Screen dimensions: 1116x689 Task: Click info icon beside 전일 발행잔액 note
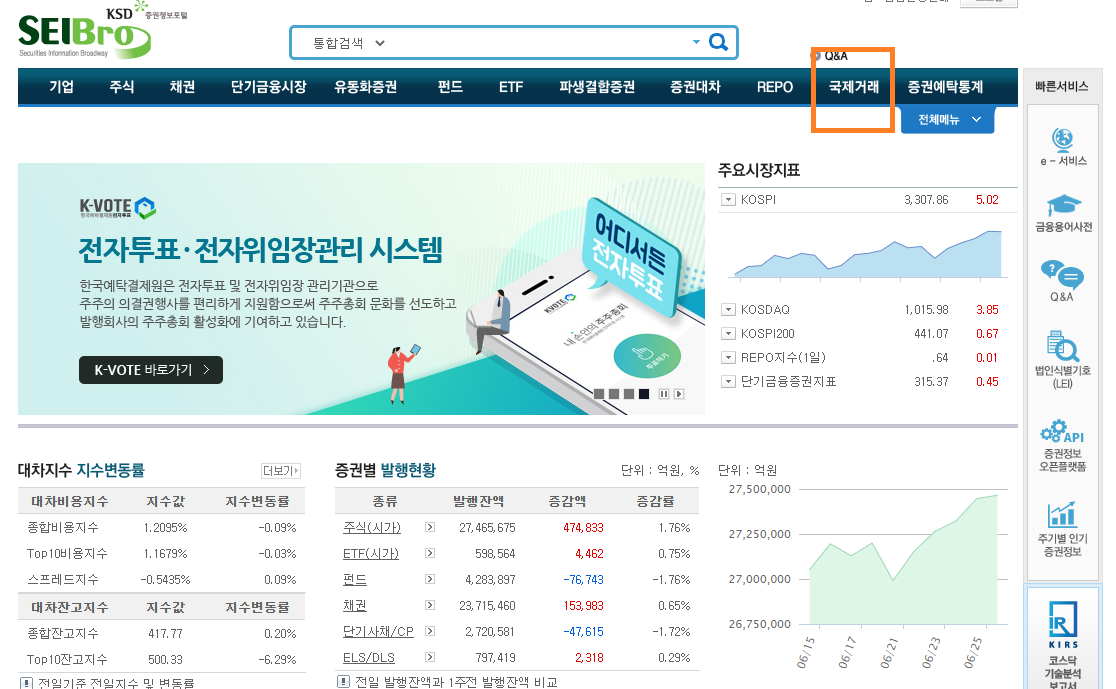pos(343,682)
